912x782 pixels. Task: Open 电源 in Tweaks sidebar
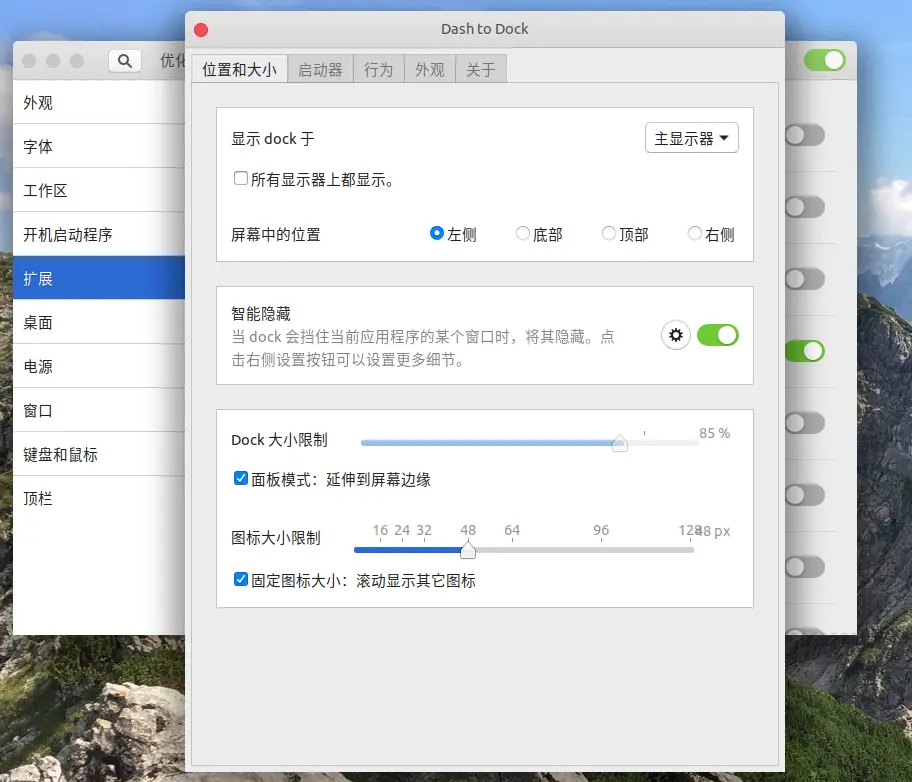tap(99, 367)
